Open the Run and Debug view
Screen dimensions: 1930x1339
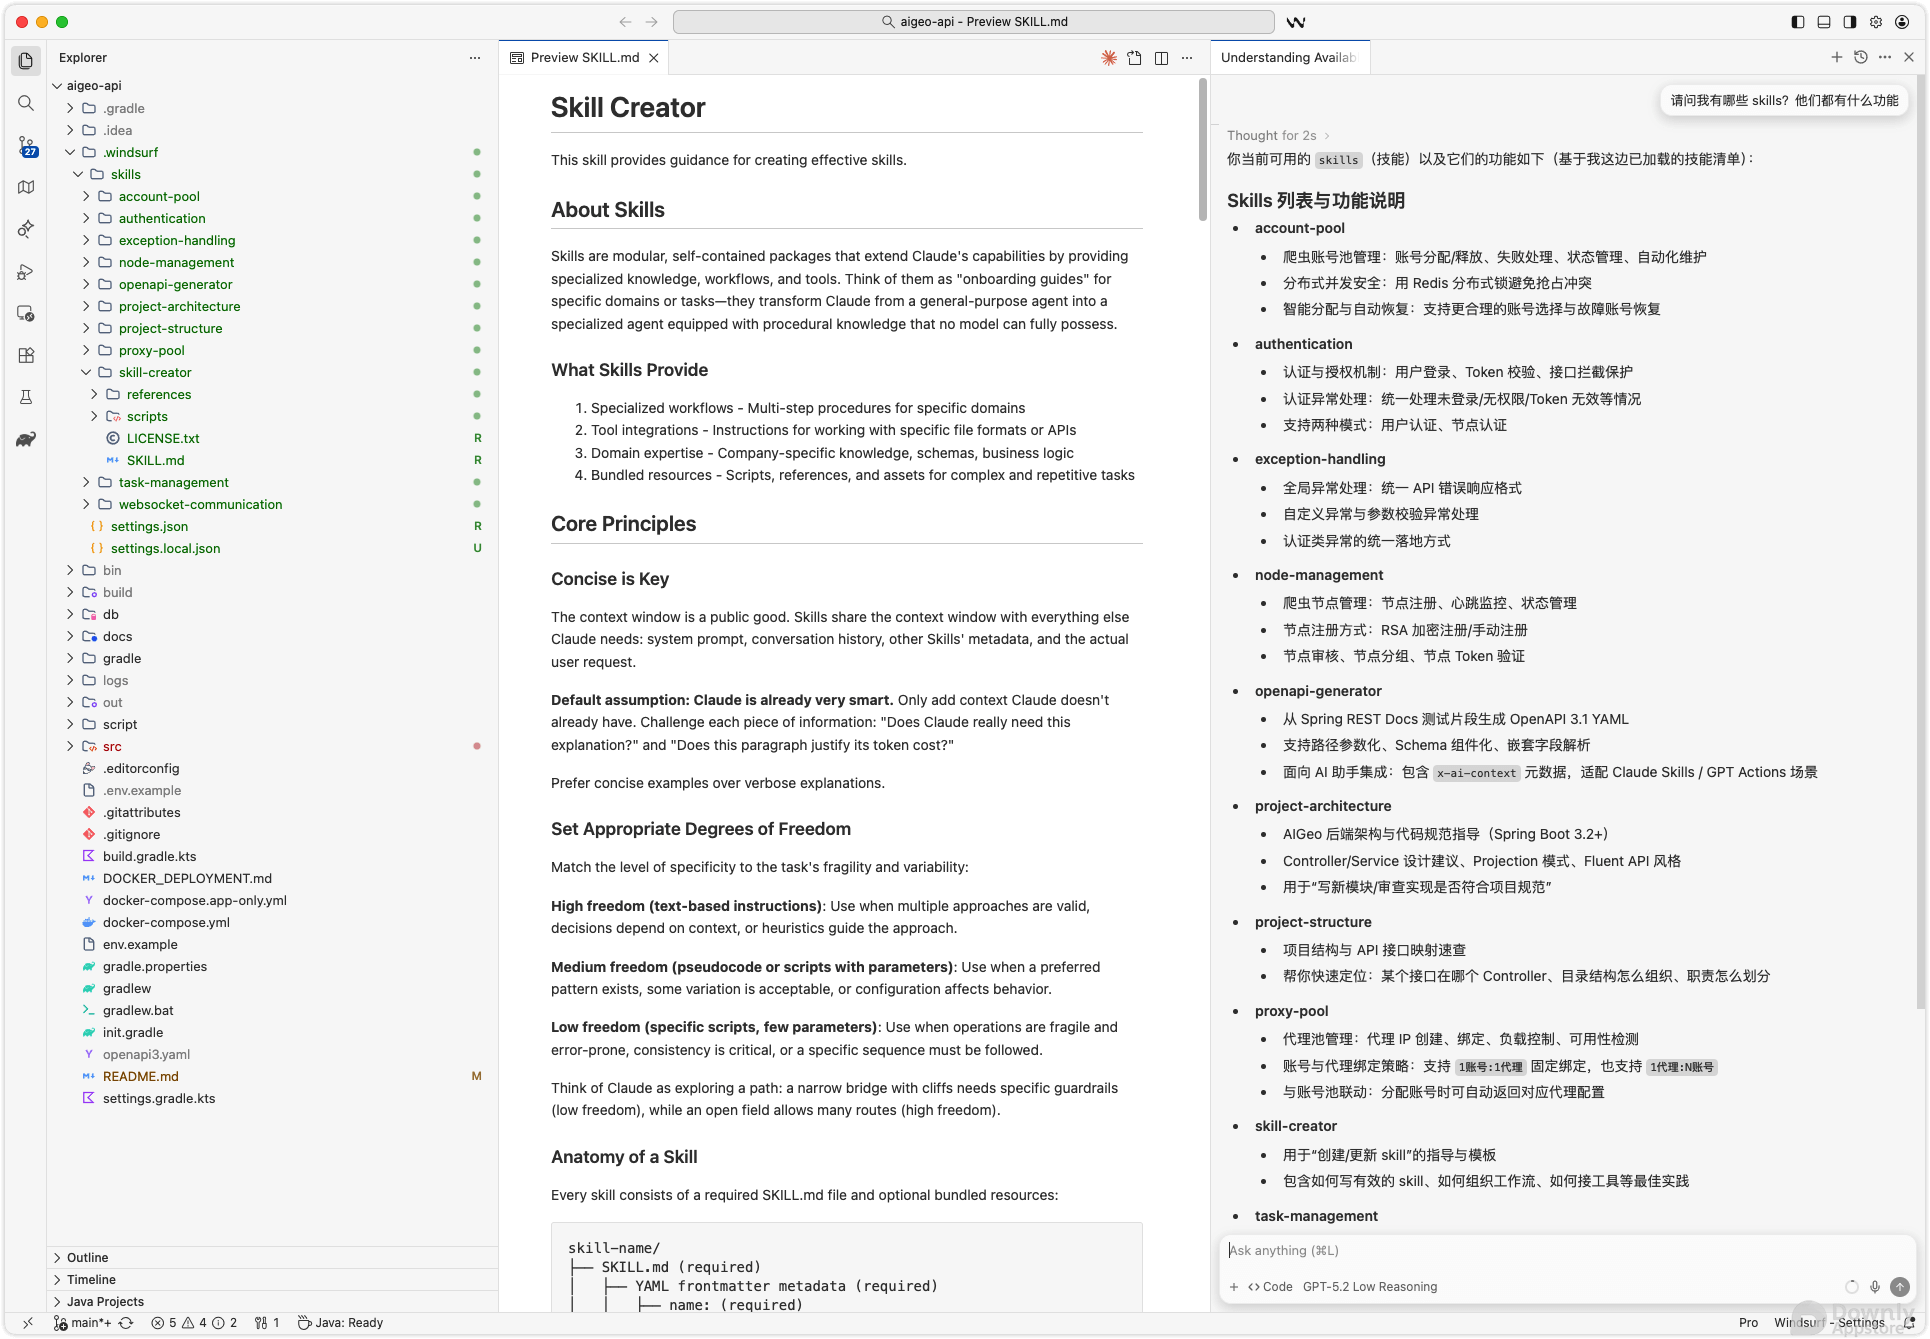coord(26,272)
